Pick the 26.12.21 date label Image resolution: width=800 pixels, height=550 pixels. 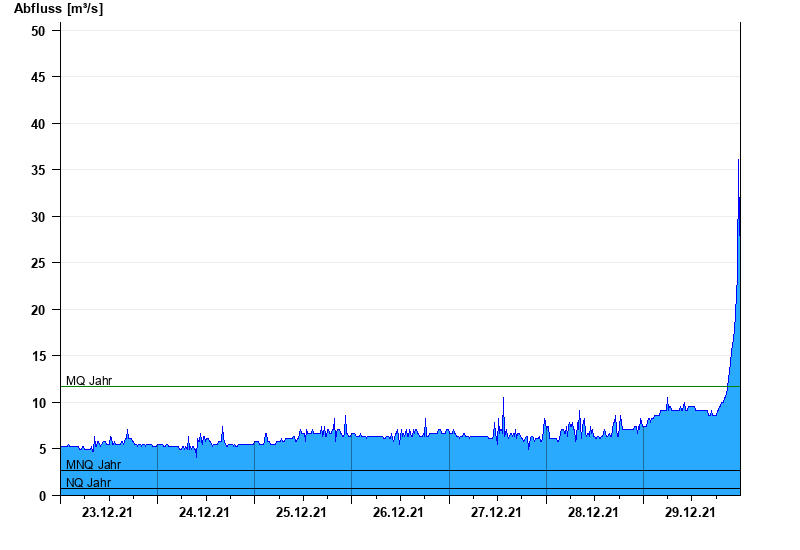[398, 513]
